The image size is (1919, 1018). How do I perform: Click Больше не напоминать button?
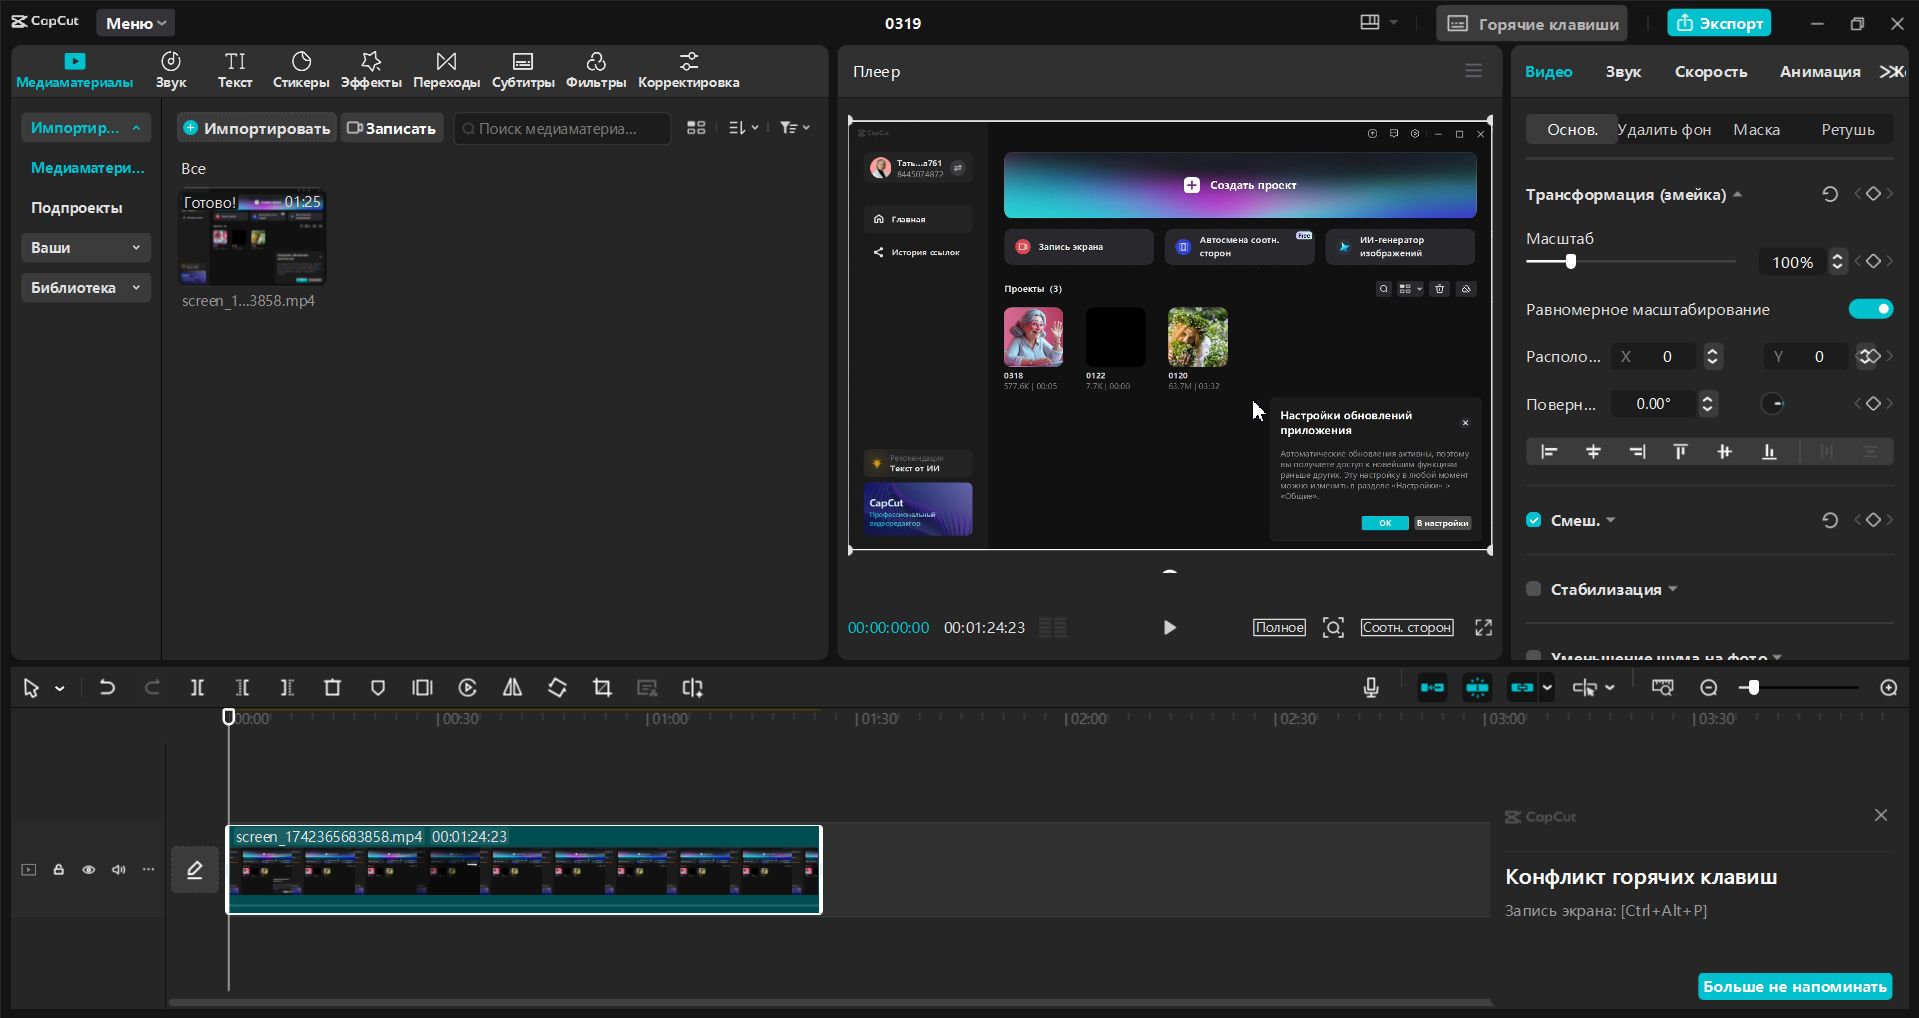(1795, 986)
